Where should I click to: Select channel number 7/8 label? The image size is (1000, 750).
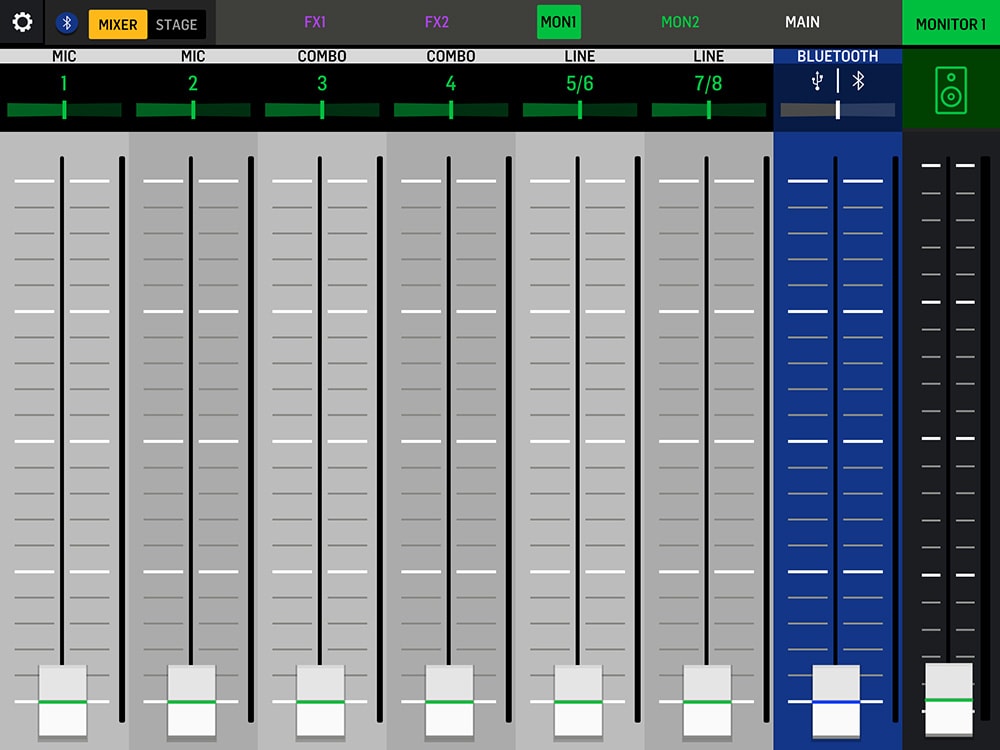pos(709,84)
